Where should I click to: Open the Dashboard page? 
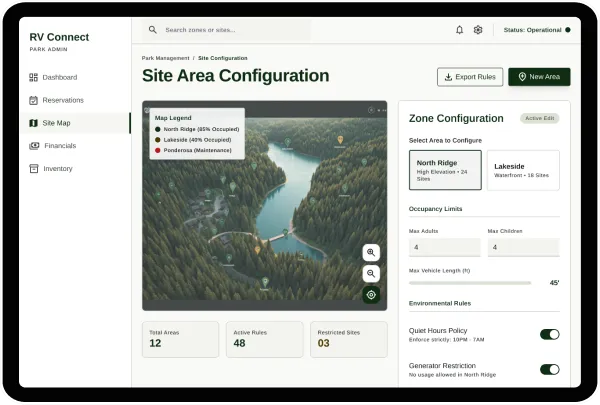coord(75,77)
